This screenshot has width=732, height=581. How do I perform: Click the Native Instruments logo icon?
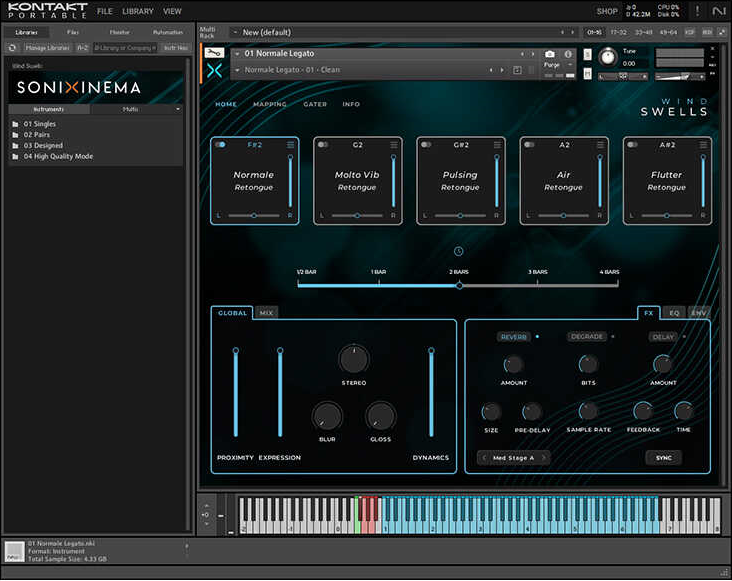718,11
